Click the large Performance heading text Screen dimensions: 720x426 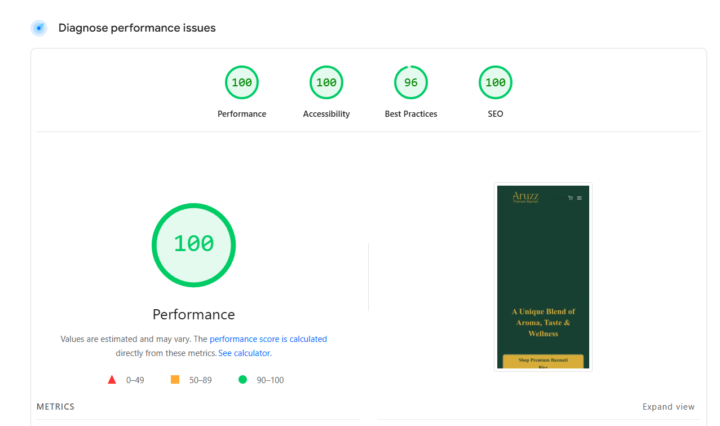193,314
